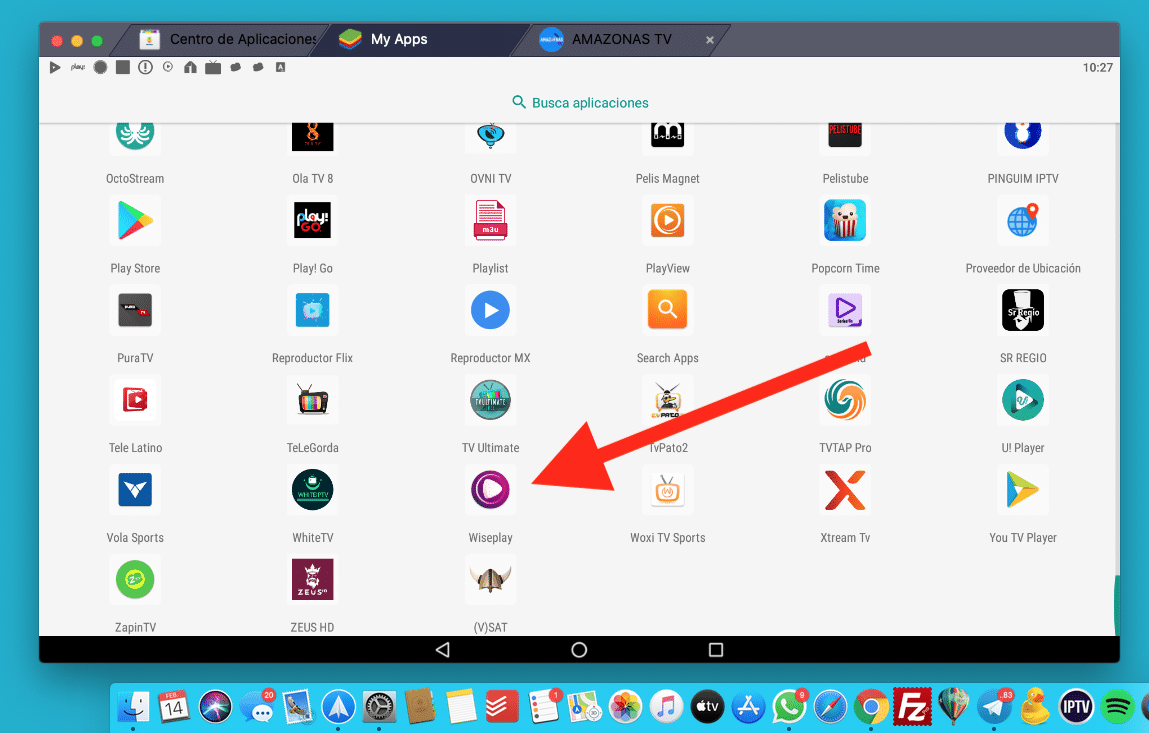Open the Search Apps icon
Viewport: 1149px width, 733px height.
click(667, 311)
